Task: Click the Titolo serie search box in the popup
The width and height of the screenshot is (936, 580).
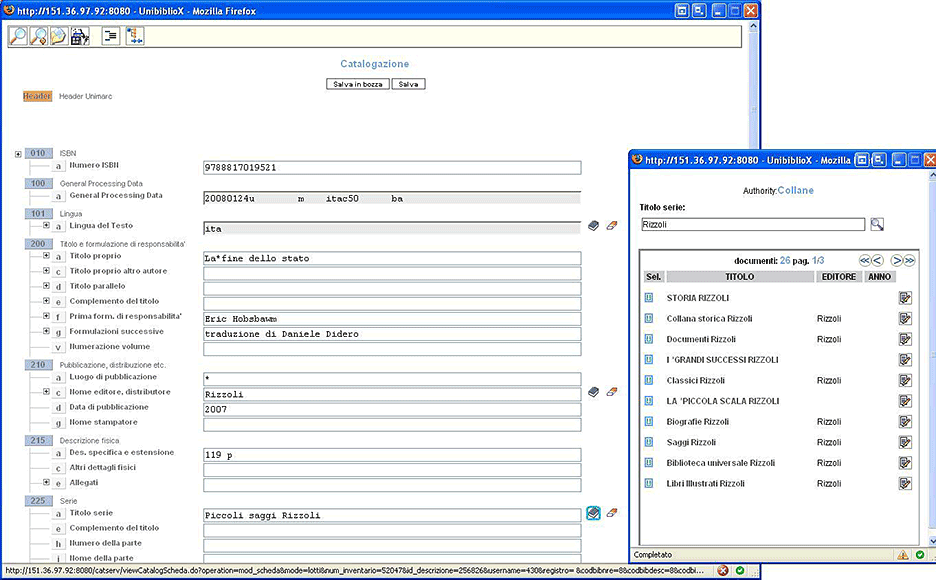Action: tap(753, 224)
